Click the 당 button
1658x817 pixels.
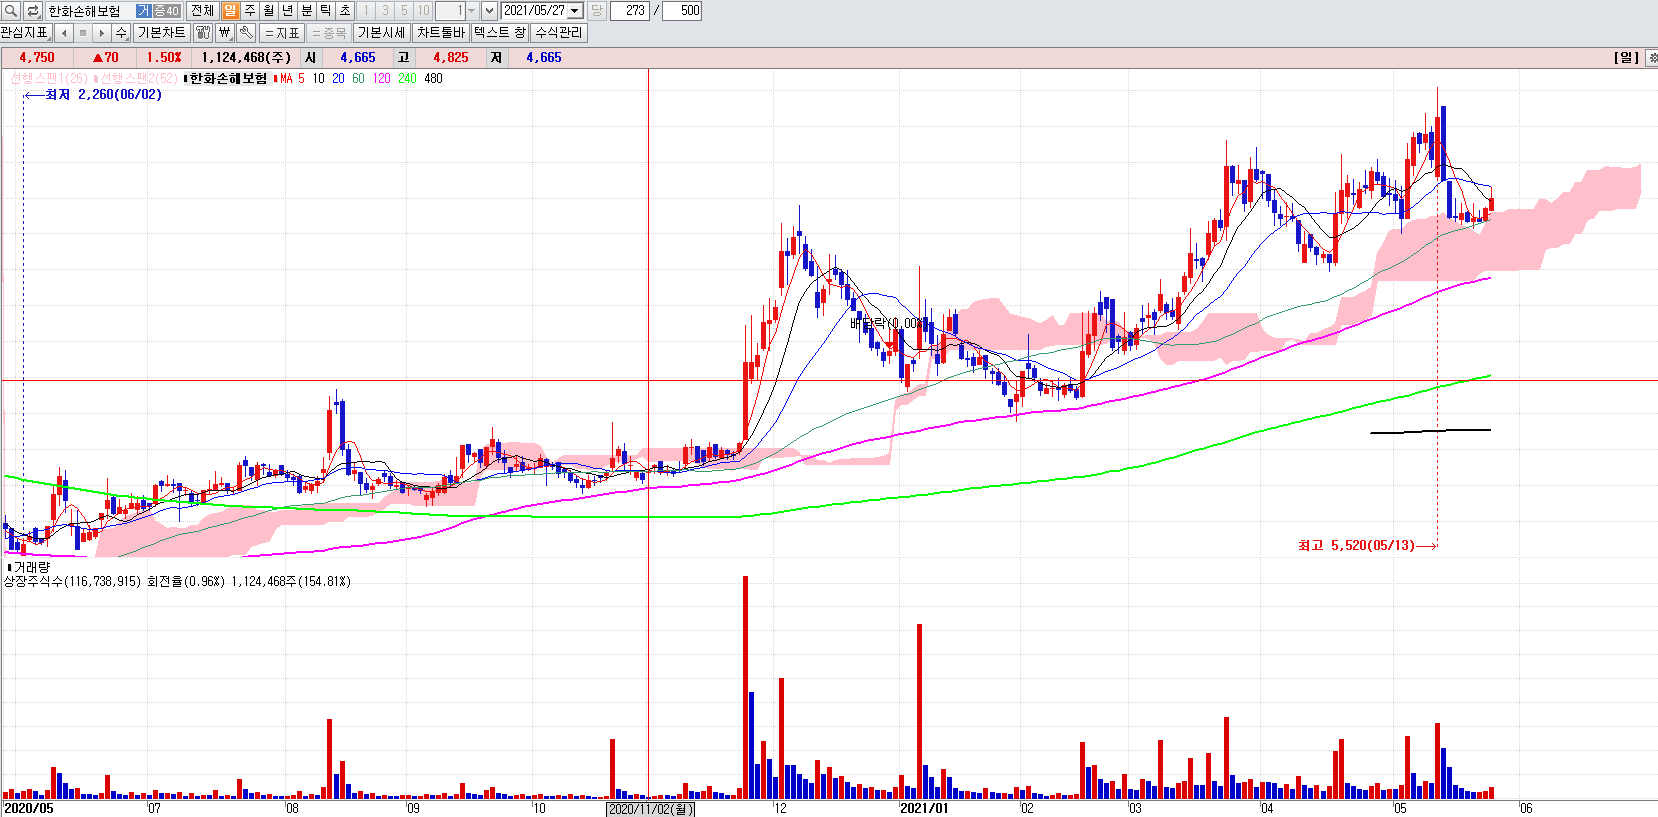[596, 10]
